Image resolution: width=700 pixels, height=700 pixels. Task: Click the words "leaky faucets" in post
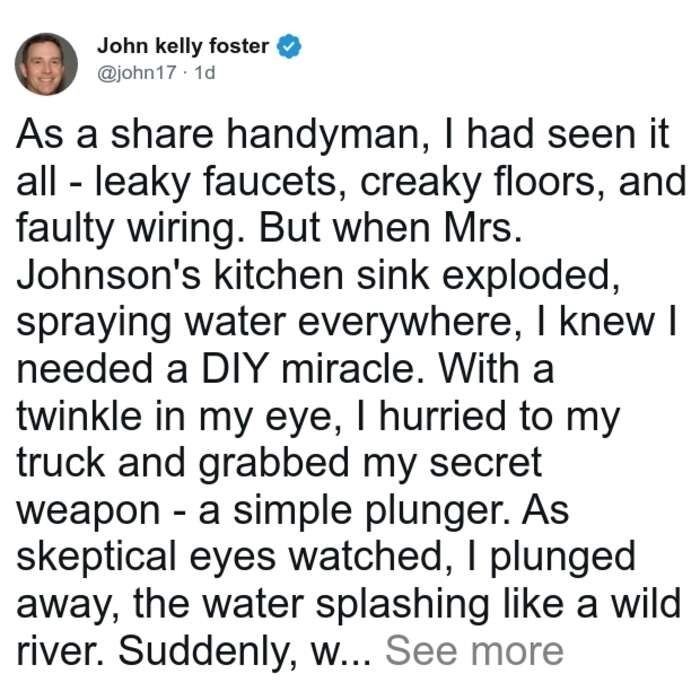216,182
